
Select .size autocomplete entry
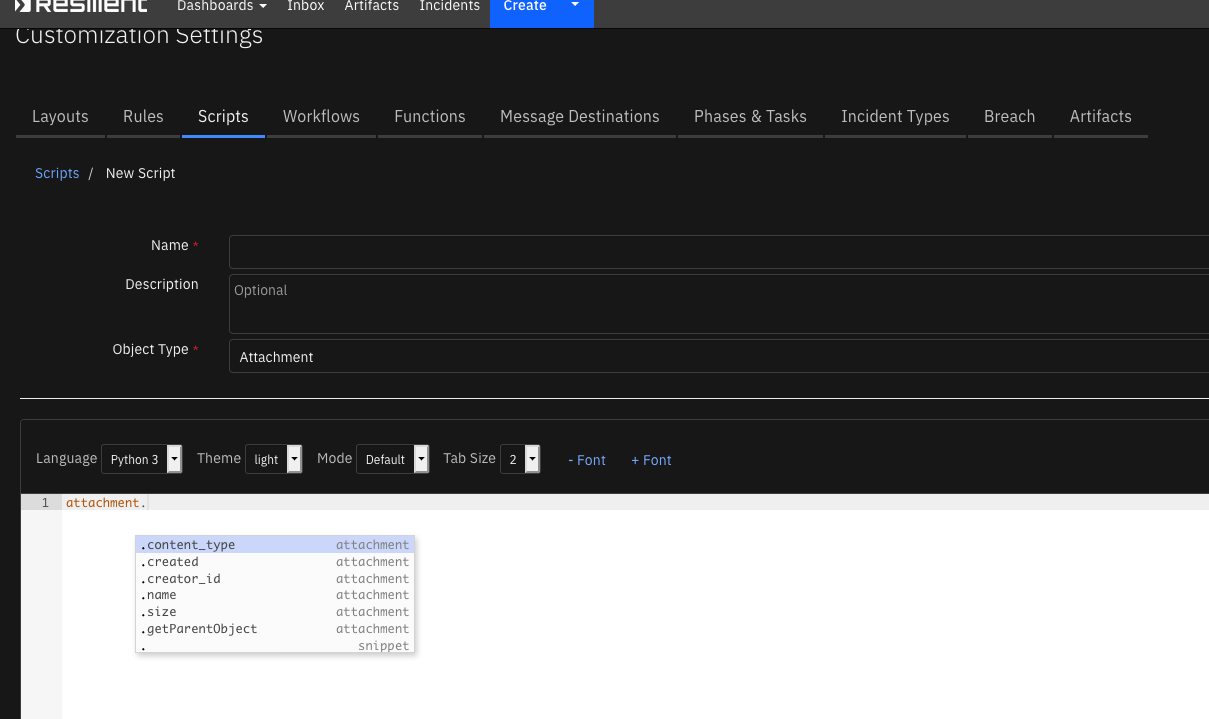pyautogui.click(x=275, y=612)
